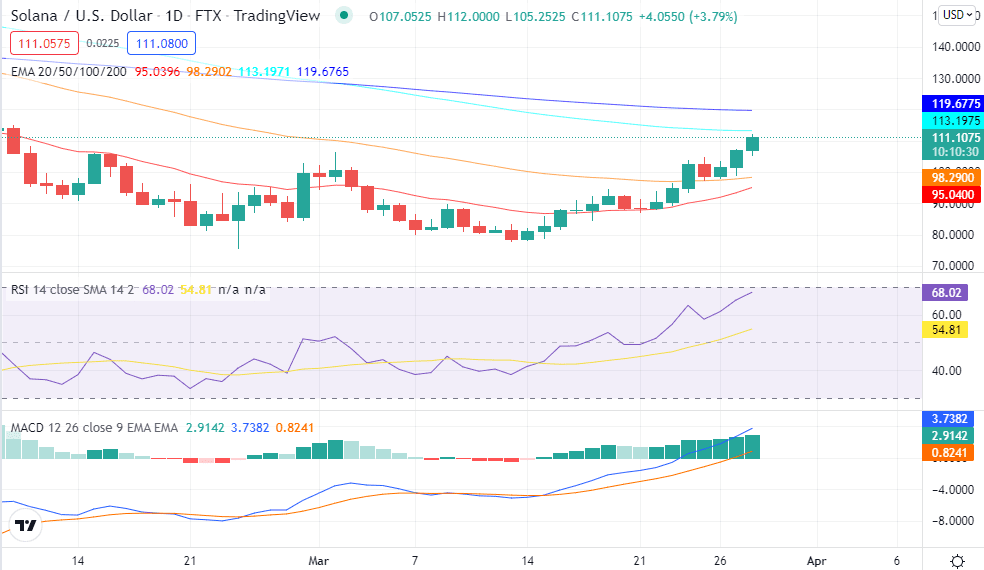This screenshot has width=984, height=570.
Task: Open the USD currency dropdown
Action: (958, 14)
